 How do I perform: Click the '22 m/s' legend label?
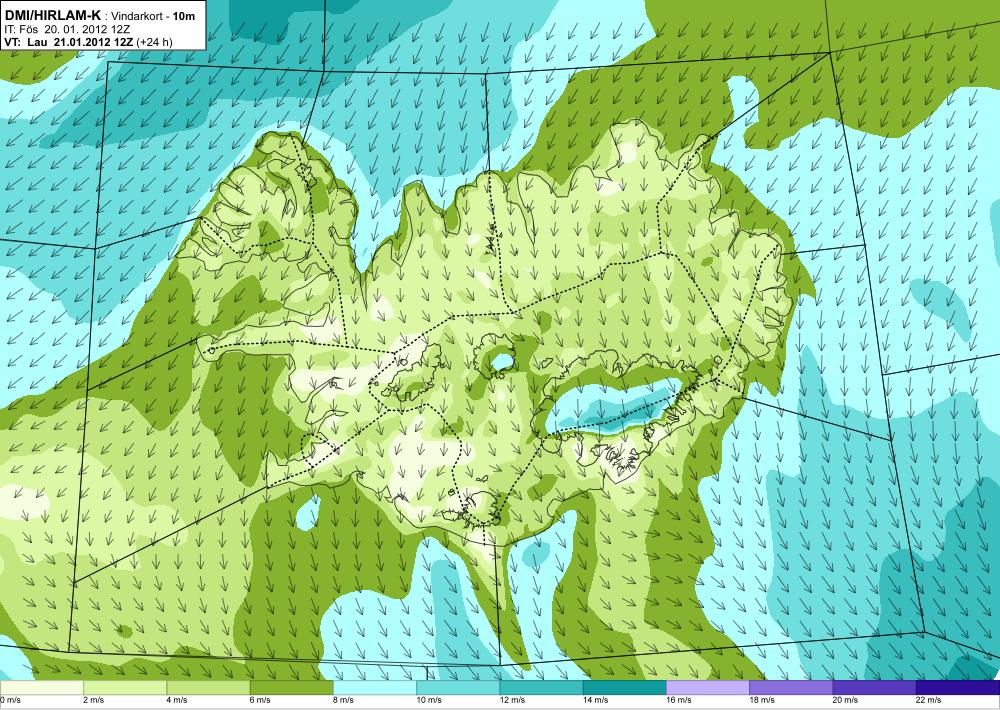929,700
